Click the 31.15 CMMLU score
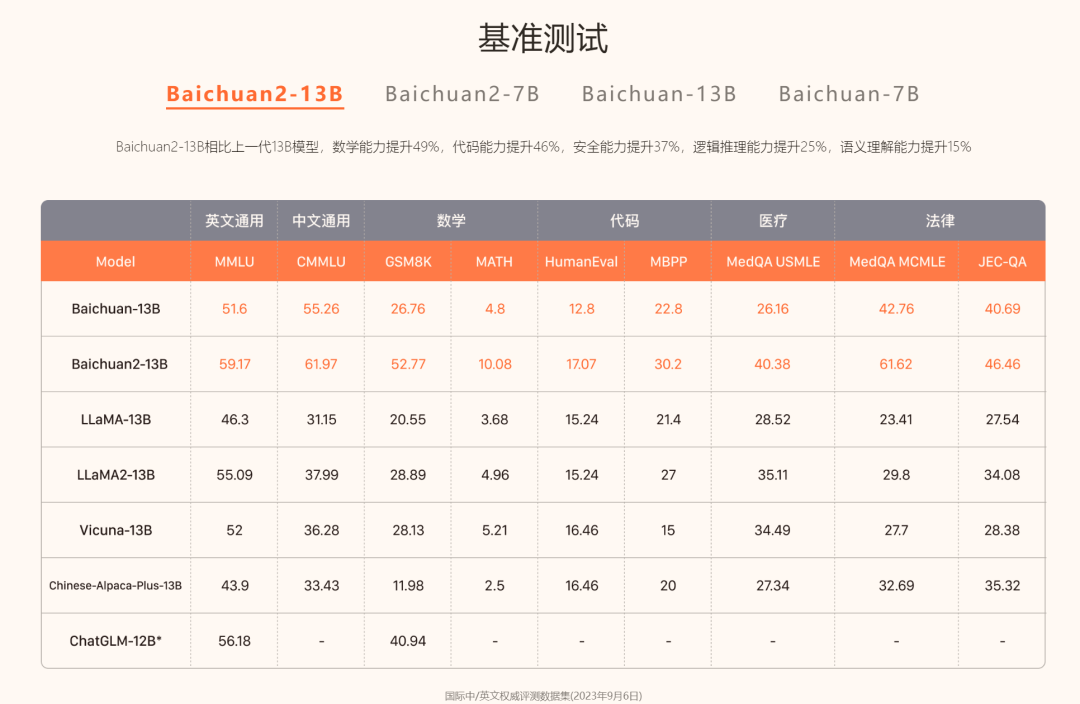 (321, 420)
